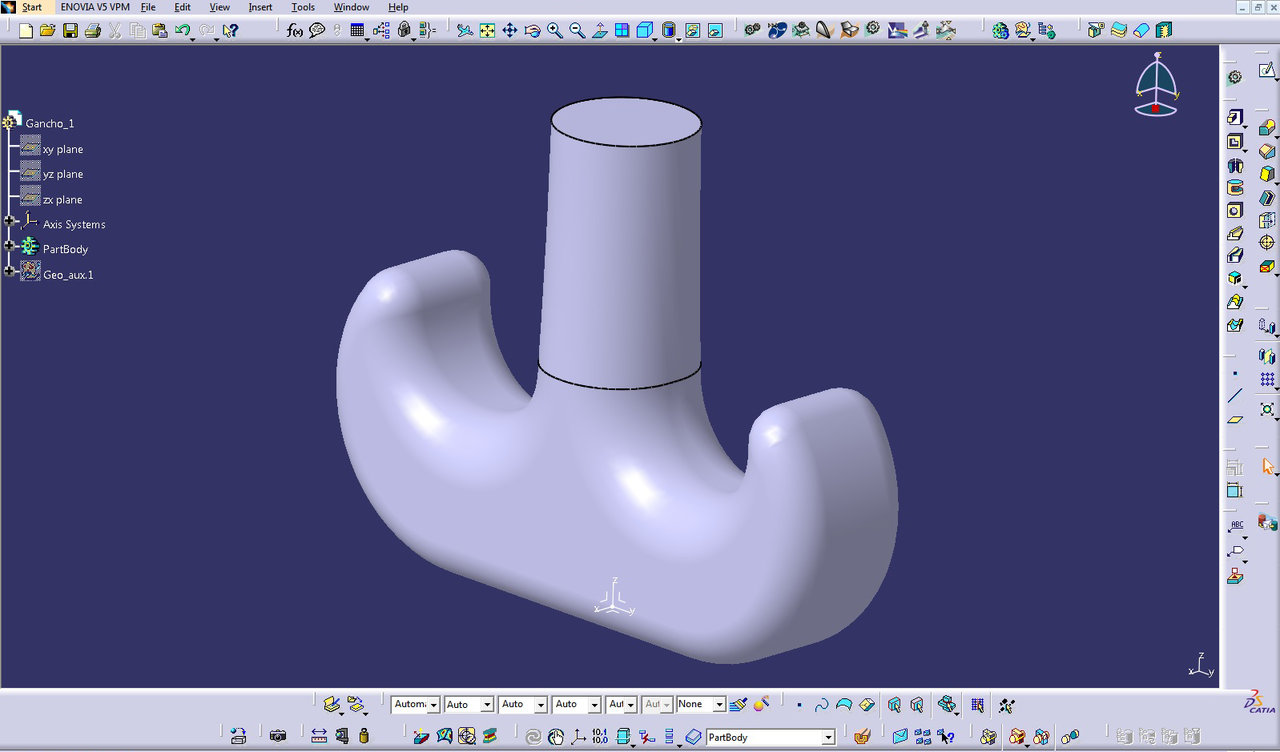
Task: Click the hook's top circular face
Action: [x=626, y=121]
